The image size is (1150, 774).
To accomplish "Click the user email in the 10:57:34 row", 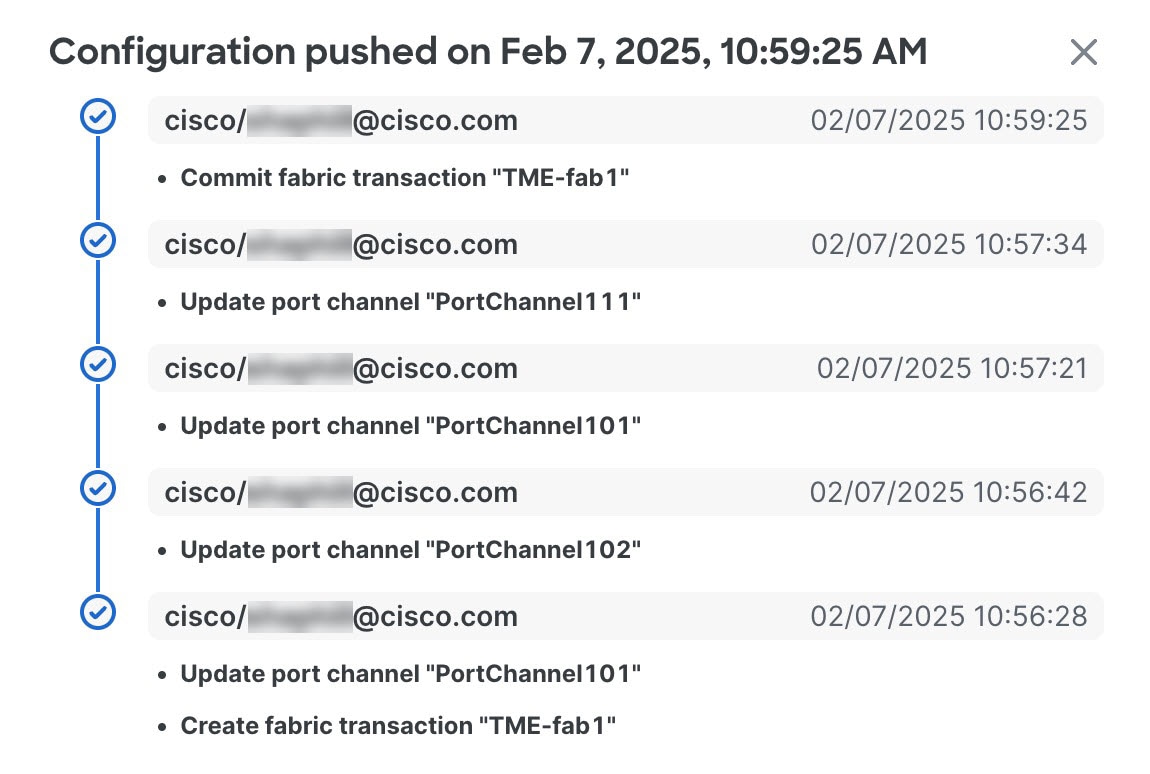I will 341,244.
